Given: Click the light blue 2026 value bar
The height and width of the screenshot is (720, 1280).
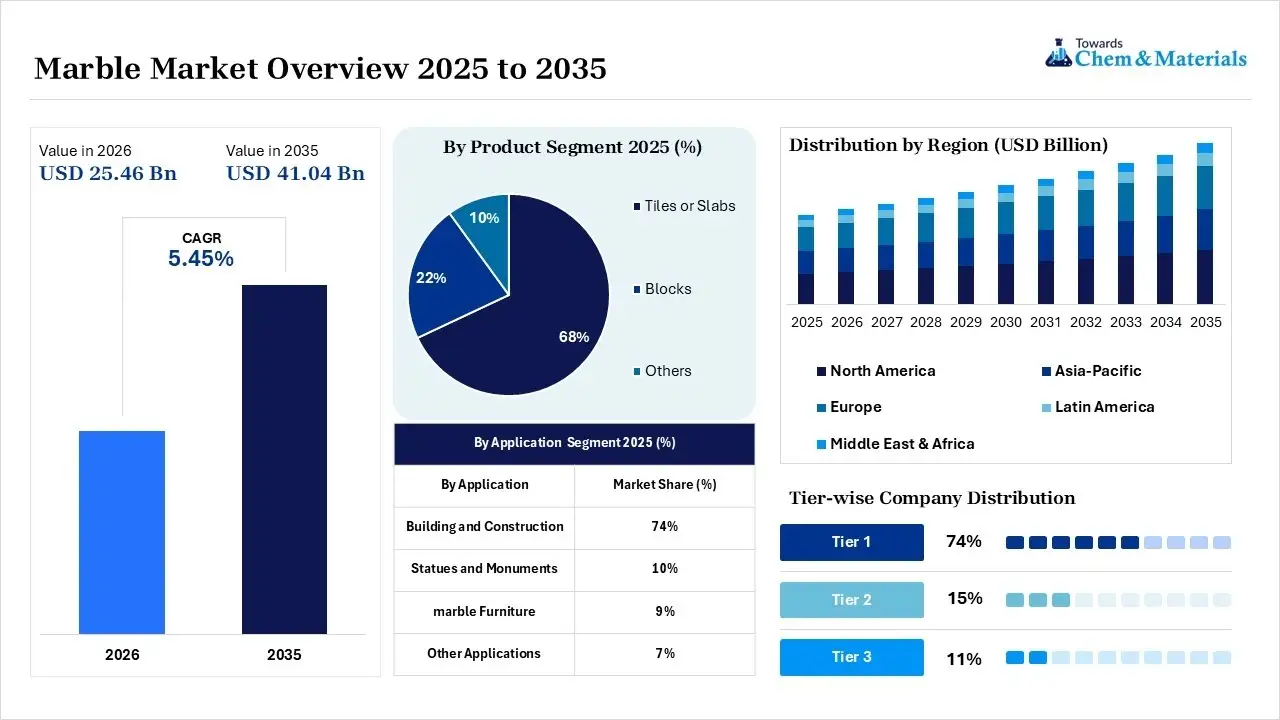Looking at the screenshot, I should (122, 533).
